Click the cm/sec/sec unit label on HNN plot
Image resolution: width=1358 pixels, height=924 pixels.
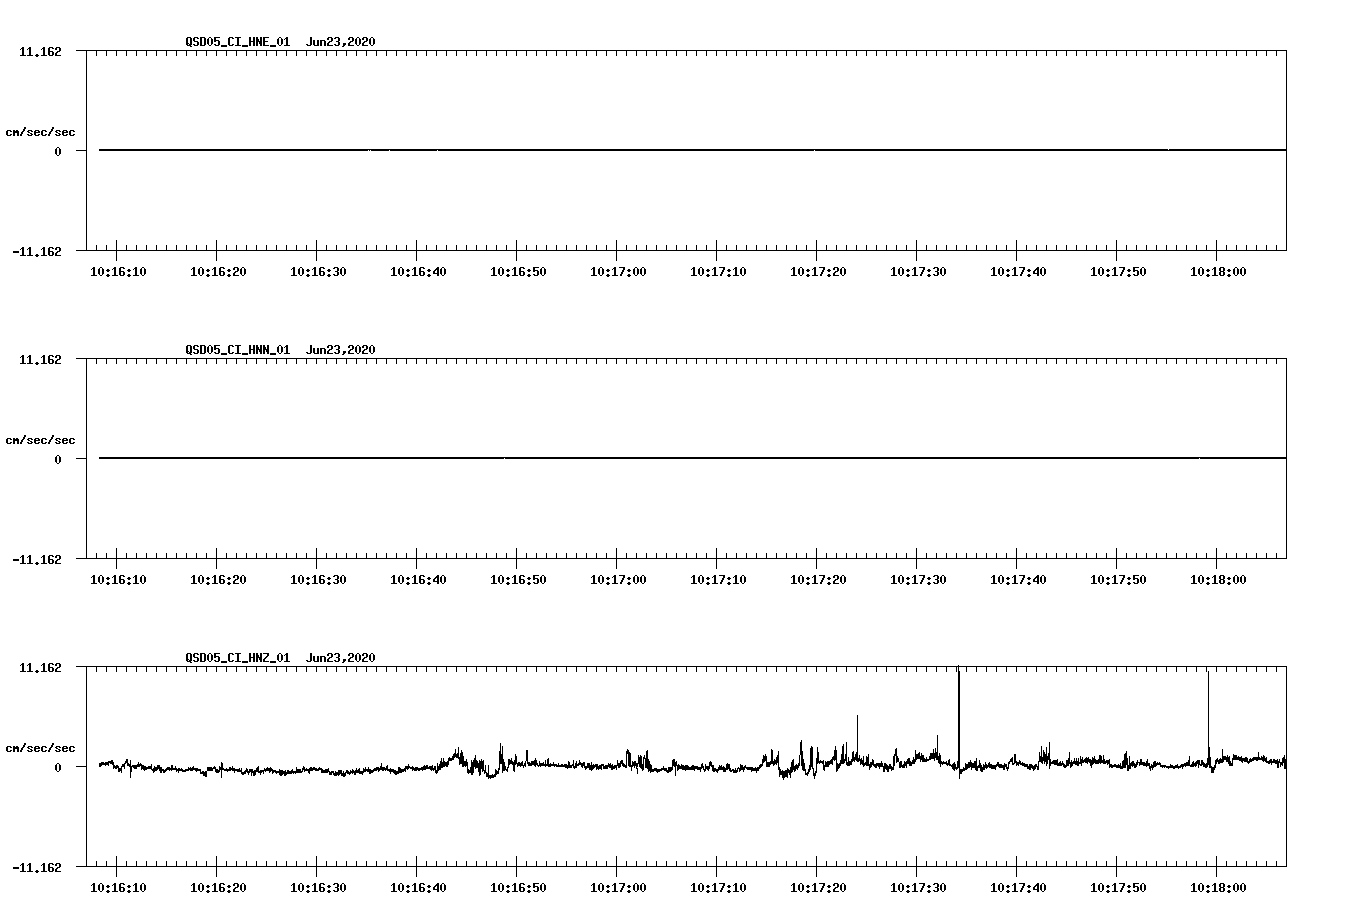click(40, 440)
